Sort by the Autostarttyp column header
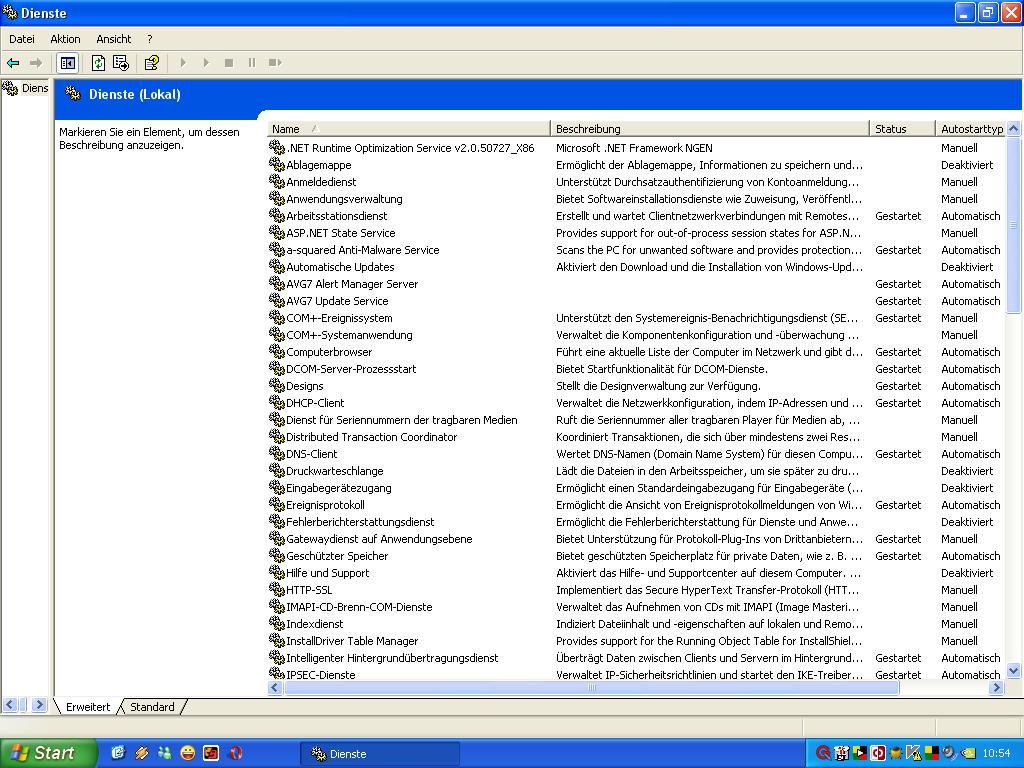This screenshot has width=1024, height=768. [971, 129]
